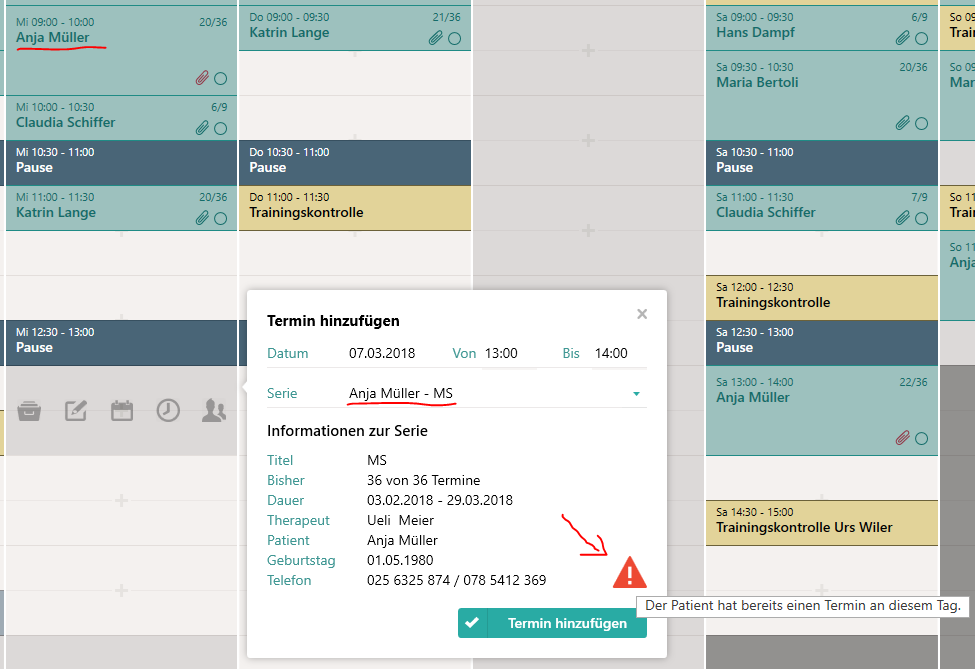
Task: Open Do 11:00 Trainingskontrolle appointment
Action: tap(355, 208)
